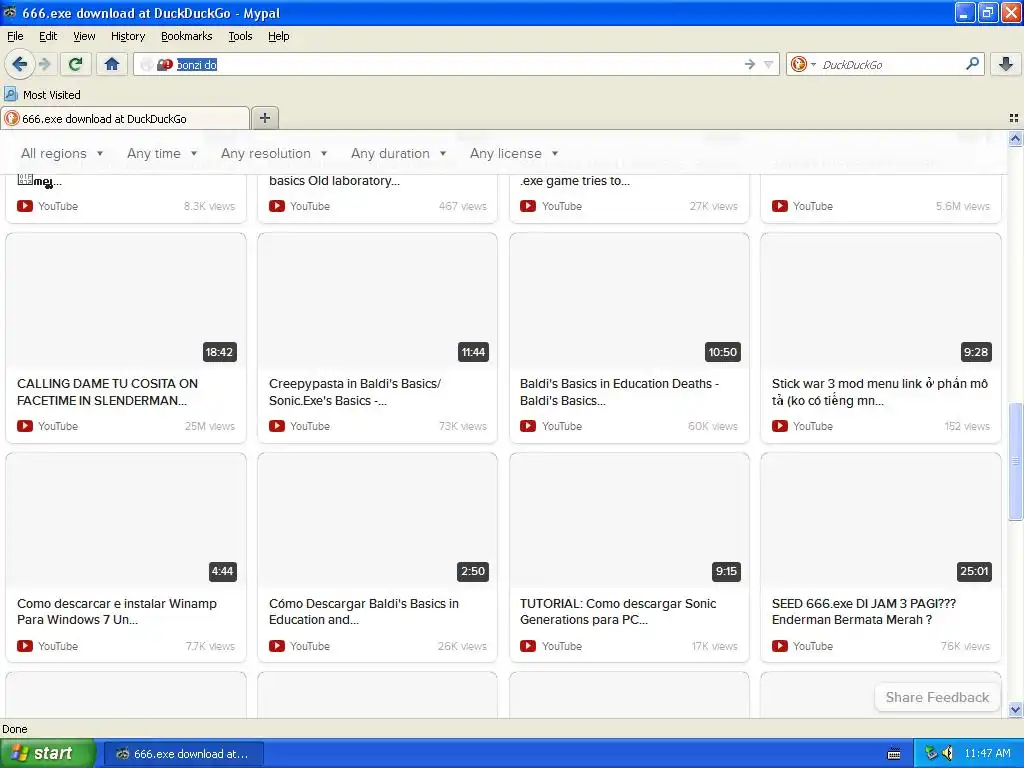Image resolution: width=1024 pixels, height=768 pixels.
Task: Open the address bar history dropdown arrow
Action: pyautogui.click(x=769, y=64)
